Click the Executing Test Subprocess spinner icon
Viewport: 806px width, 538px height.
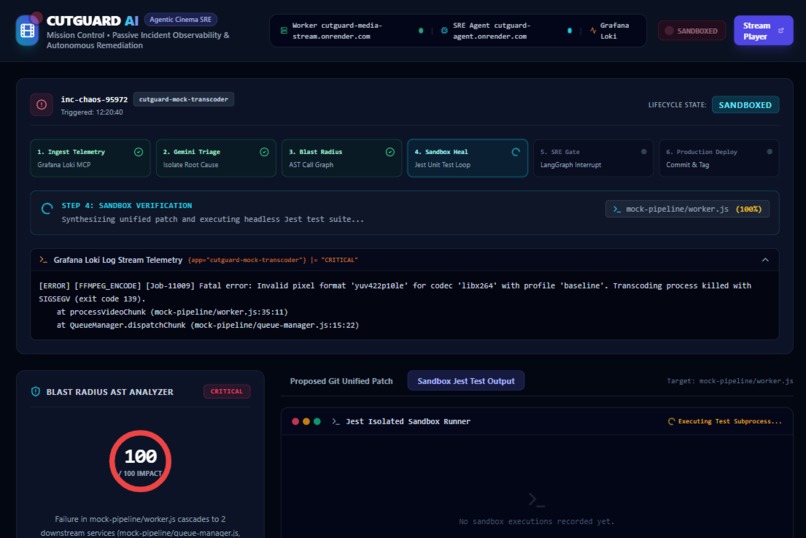pos(671,421)
